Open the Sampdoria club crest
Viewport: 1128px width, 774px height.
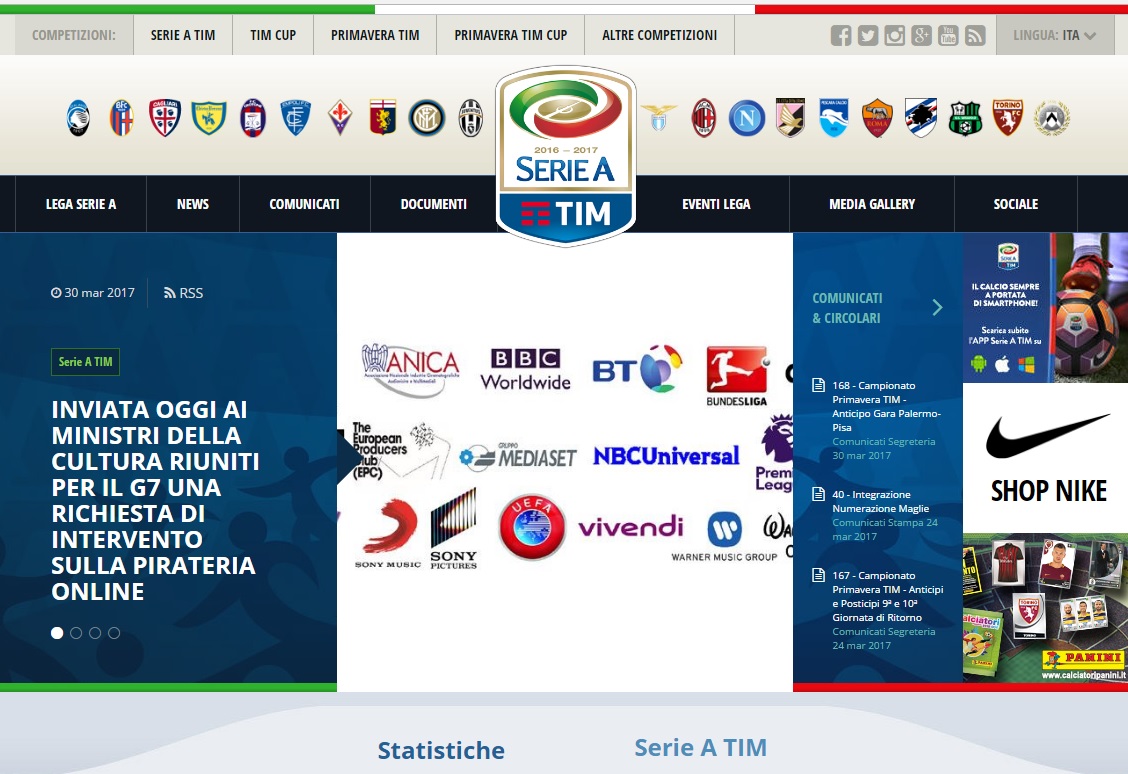point(921,118)
